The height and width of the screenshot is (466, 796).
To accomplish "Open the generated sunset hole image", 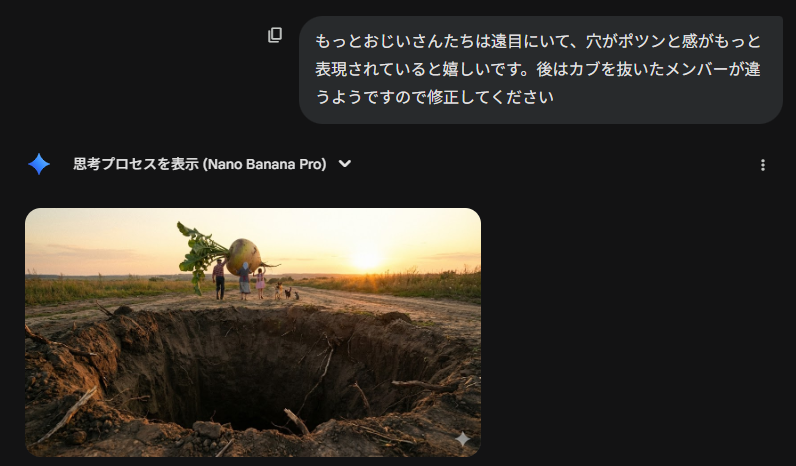I will [x=253, y=332].
